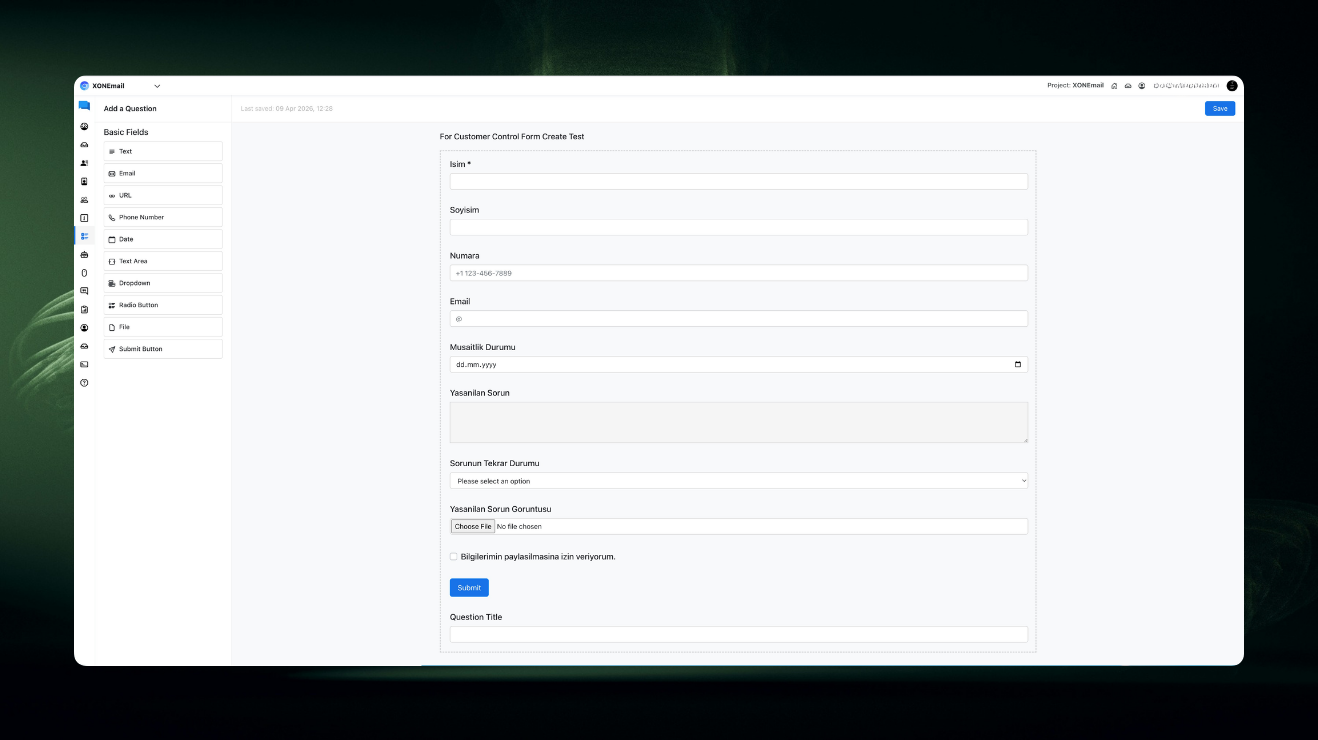
Task: Open the user avatar in top right
Action: point(1232,86)
